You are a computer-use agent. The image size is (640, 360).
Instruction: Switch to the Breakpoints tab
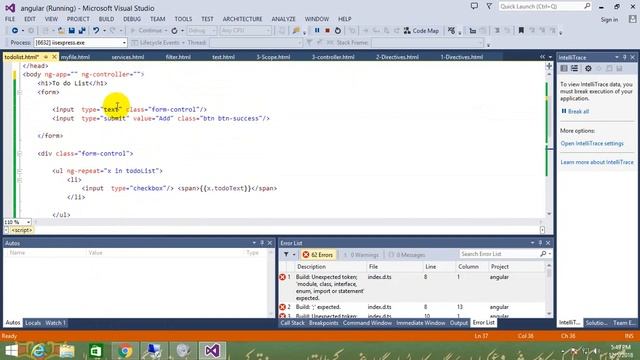pyautogui.click(x=324, y=323)
